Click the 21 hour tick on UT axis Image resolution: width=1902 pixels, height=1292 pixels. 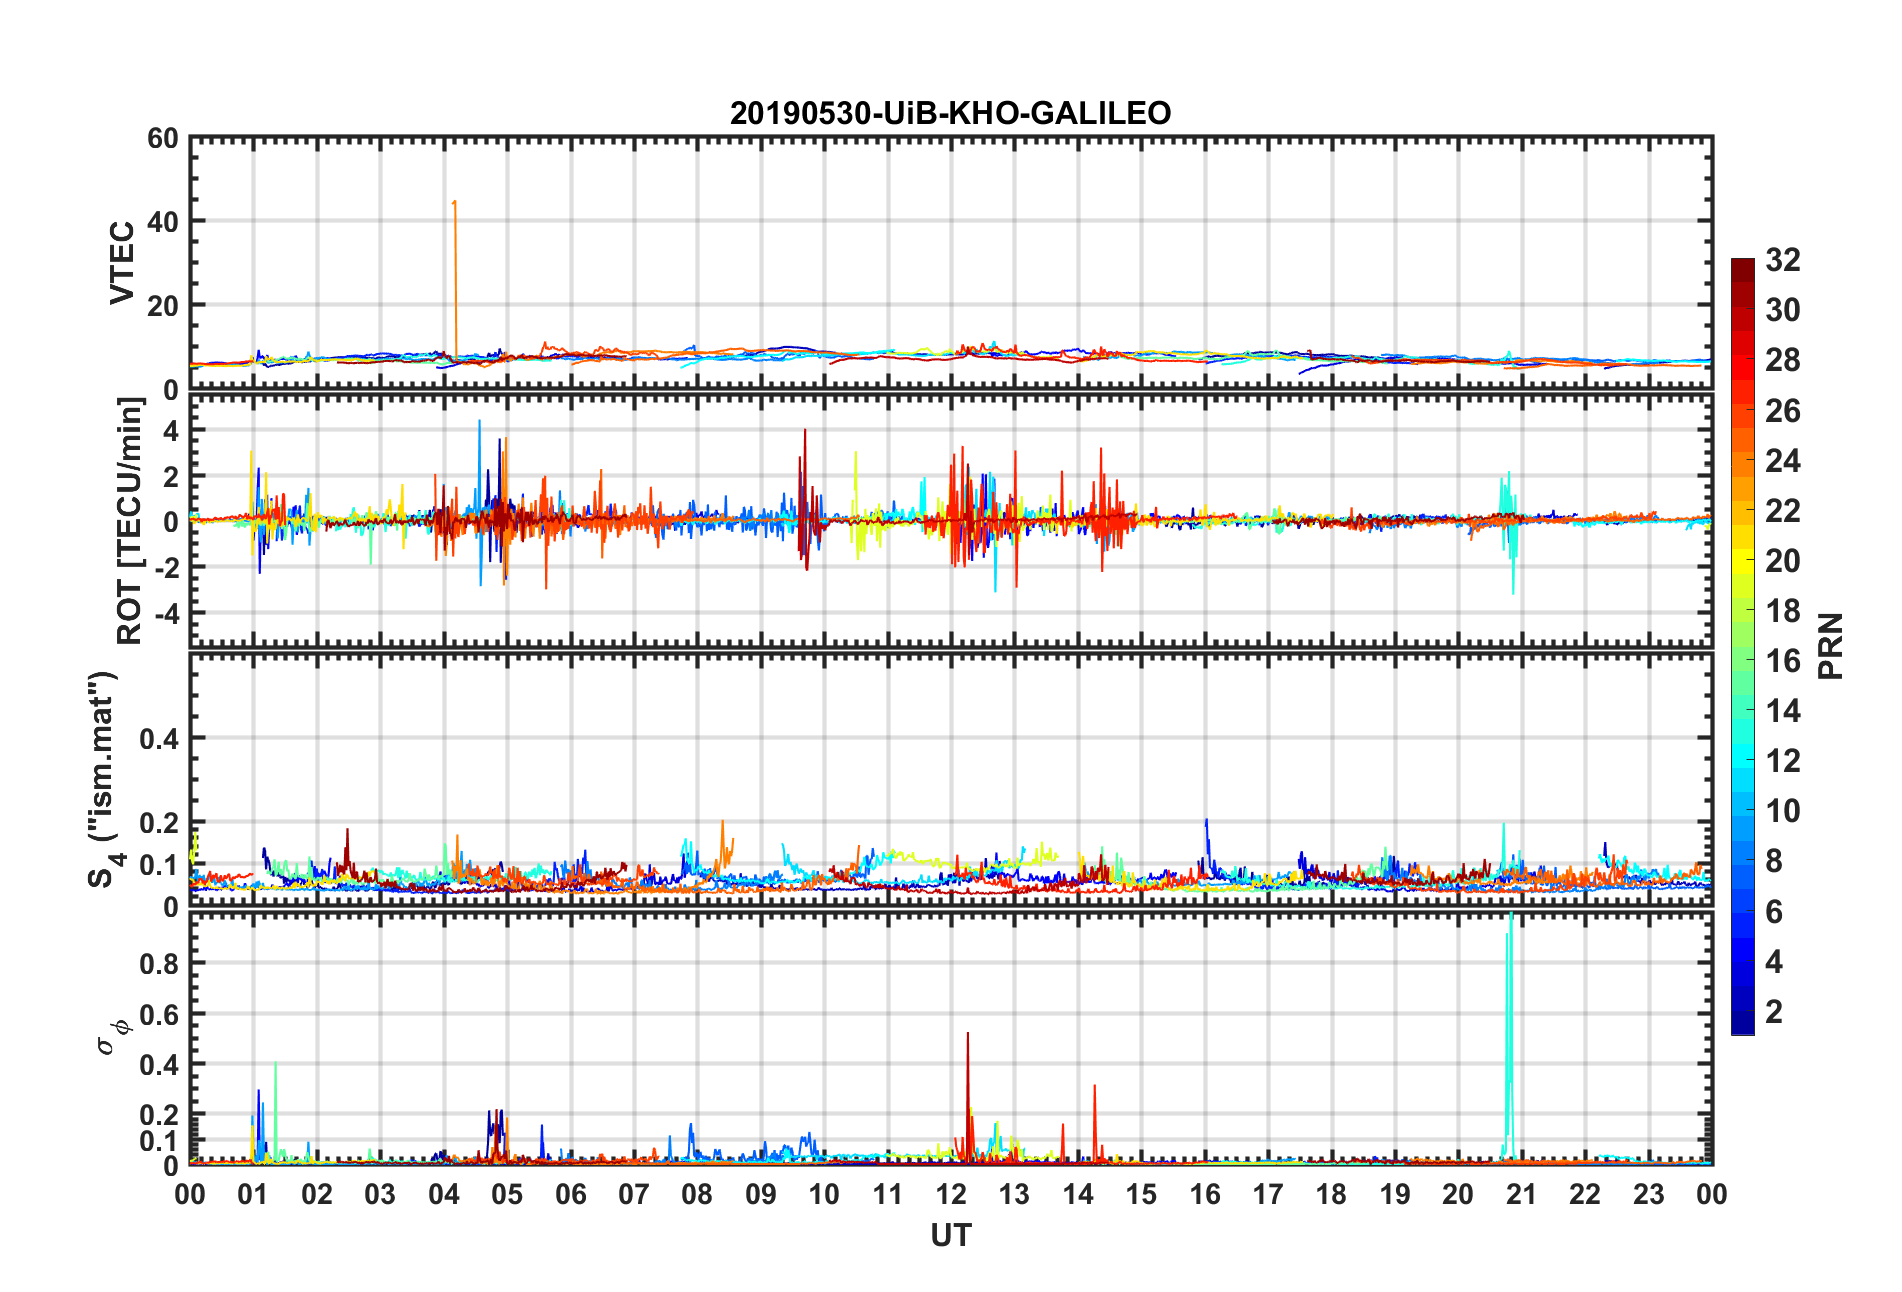point(1522,1194)
